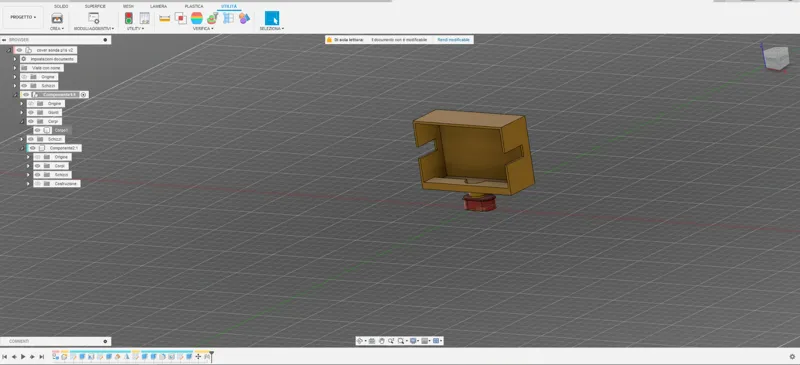Click the move feature icon in timeline
The width and height of the screenshot is (800, 365).
click(x=198, y=357)
